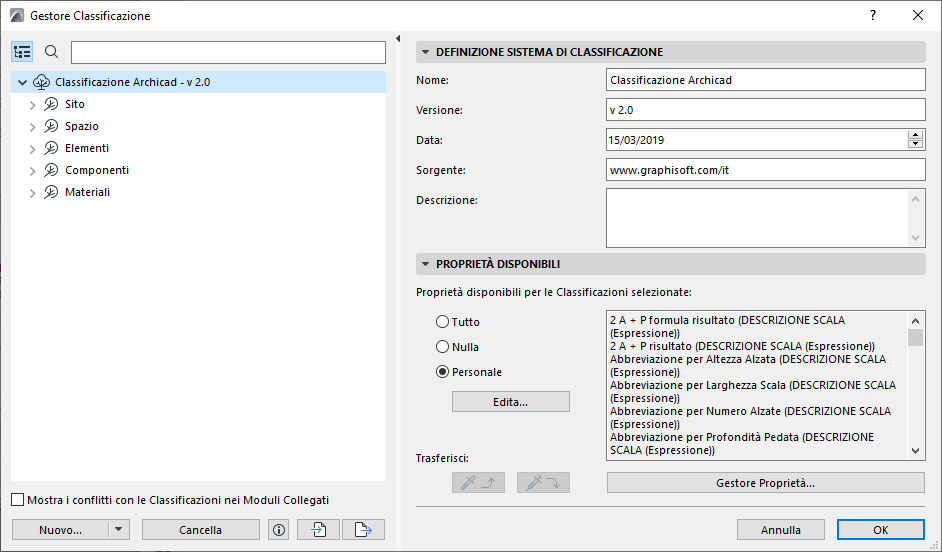Click the eyedropper pick-up transfer icon
The height and width of the screenshot is (552, 942).
[x=479, y=483]
